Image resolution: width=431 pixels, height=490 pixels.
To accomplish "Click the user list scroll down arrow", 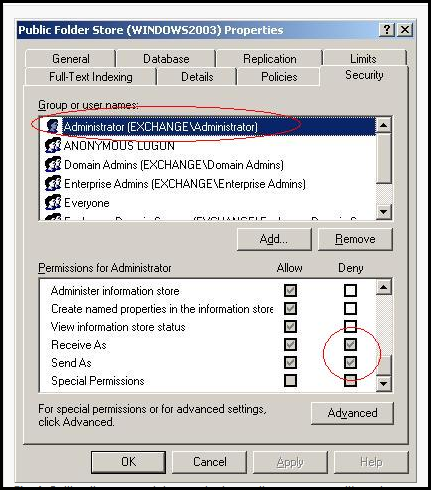I will 384,211.
